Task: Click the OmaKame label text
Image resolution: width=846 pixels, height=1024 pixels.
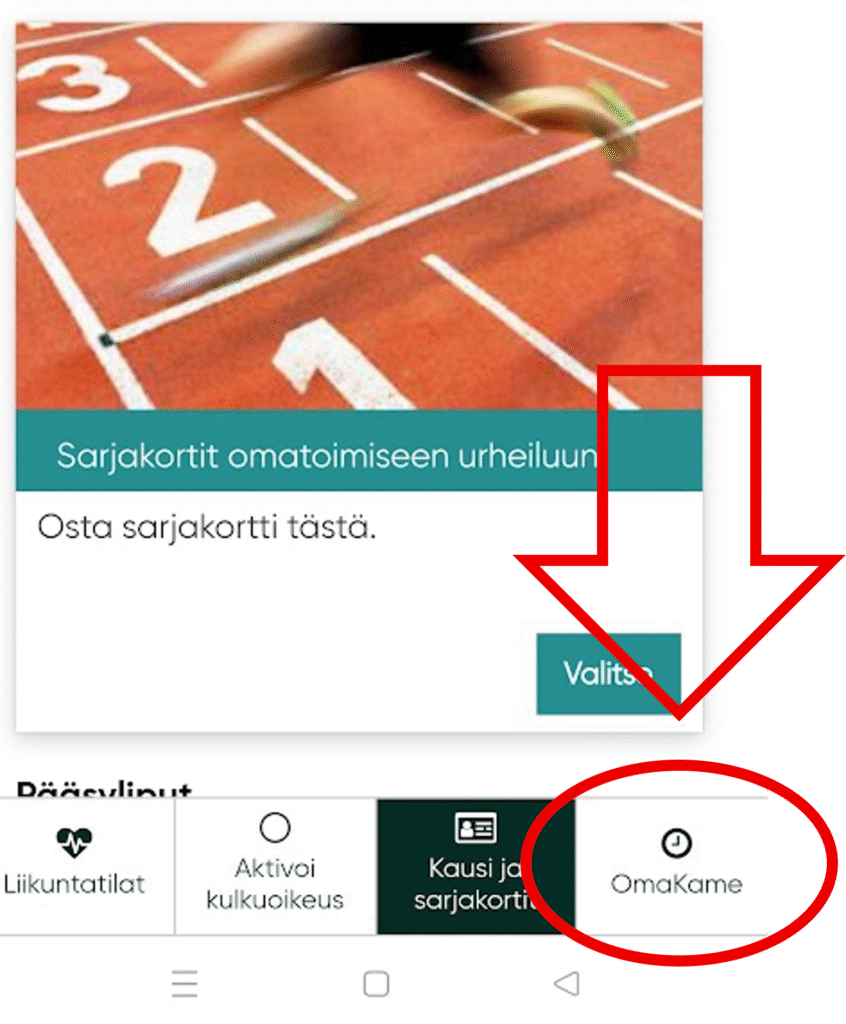Action: (x=676, y=884)
